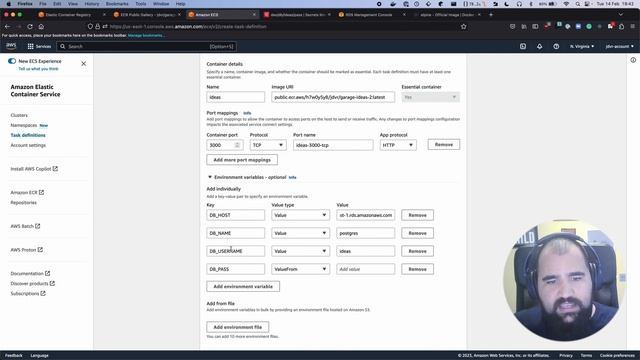Click Add environment file
The image size is (640, 360).
(x=238, y=327)
